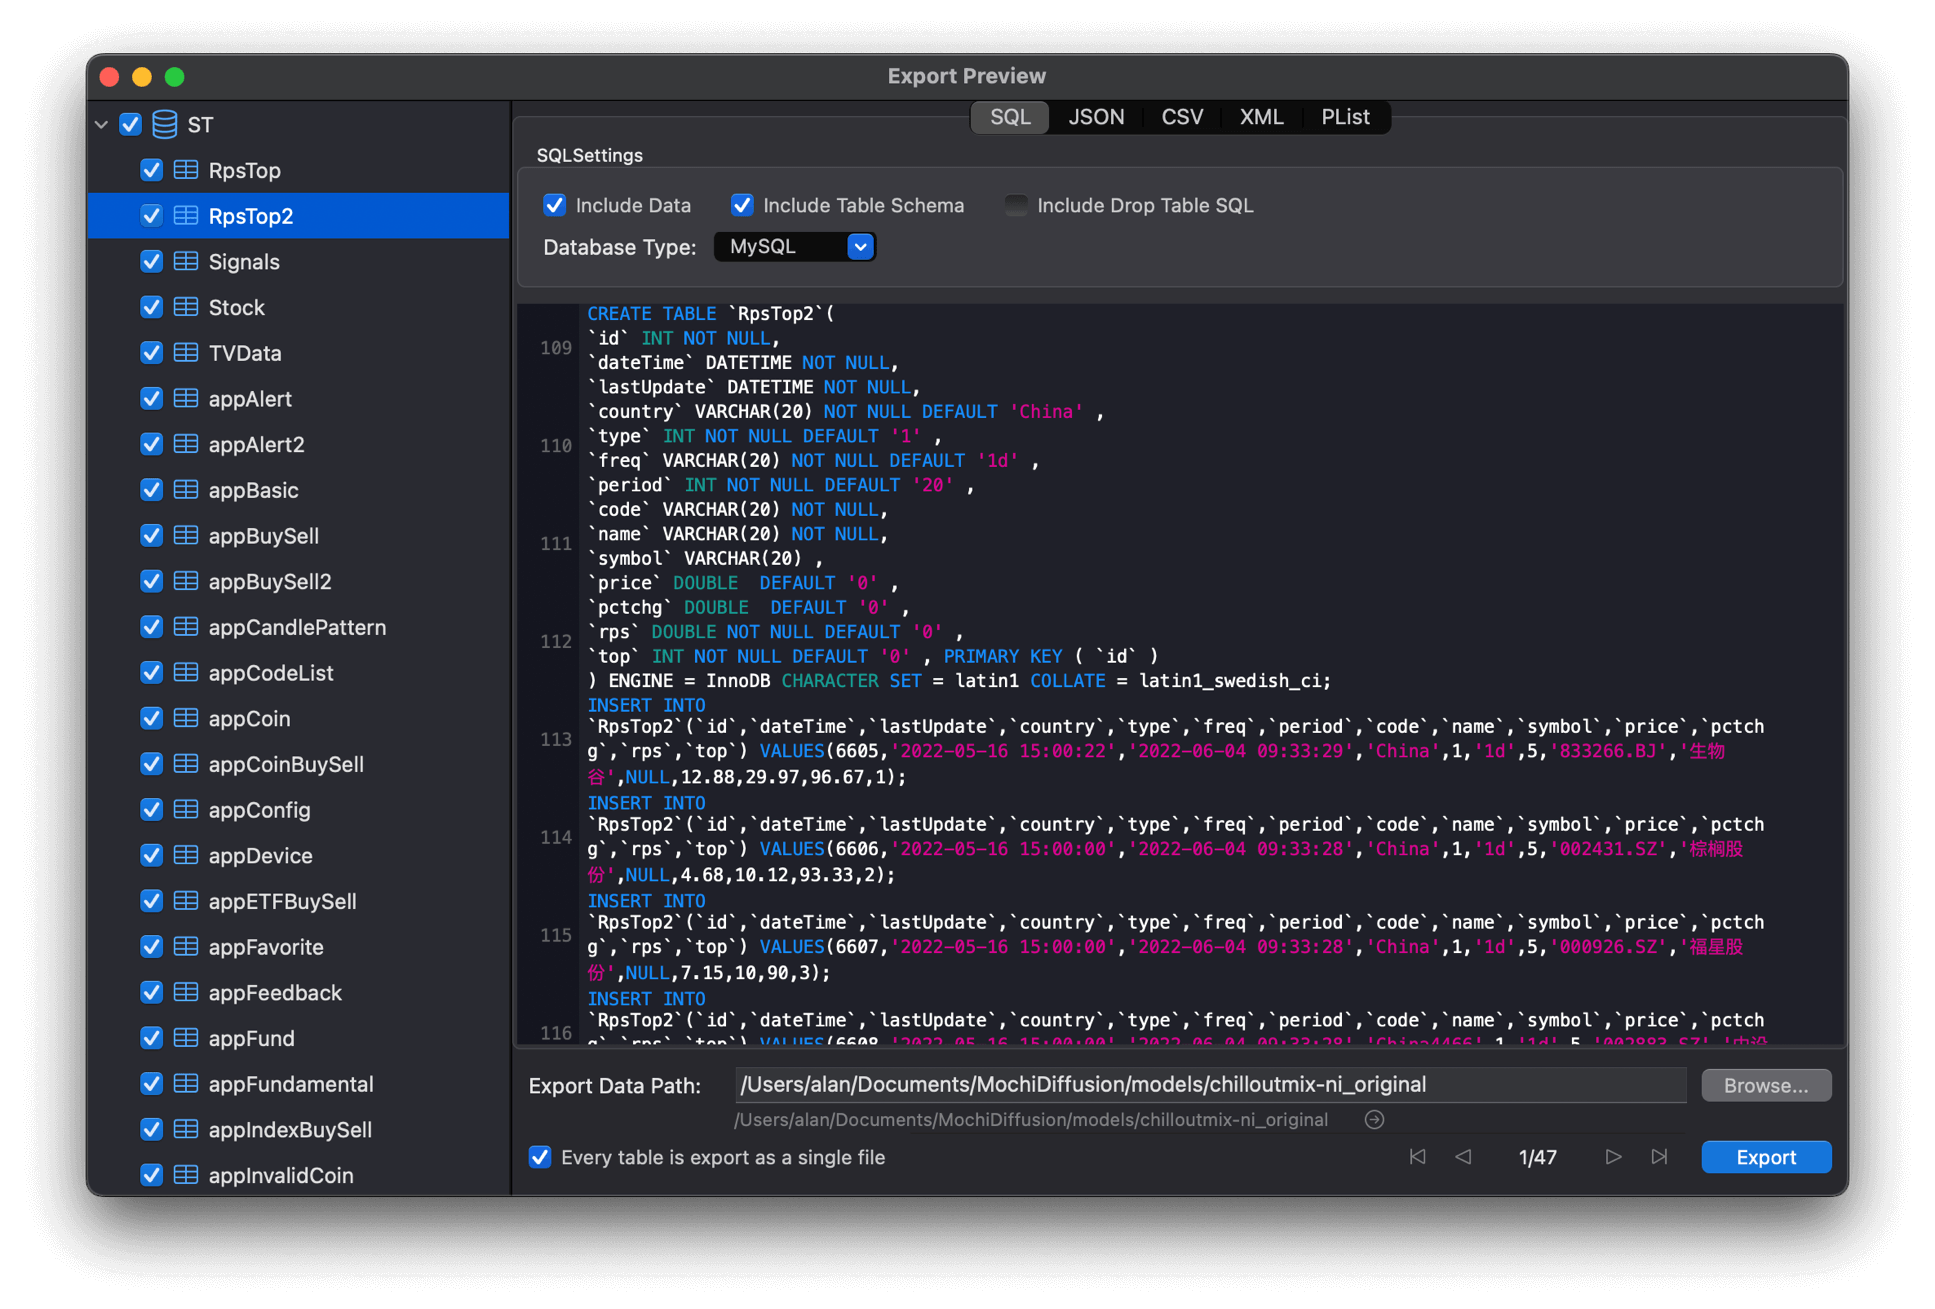Uncheck the Signals table checkbox
Viewport: 1935px width, 1309px height.
click(x=152, y=261)
